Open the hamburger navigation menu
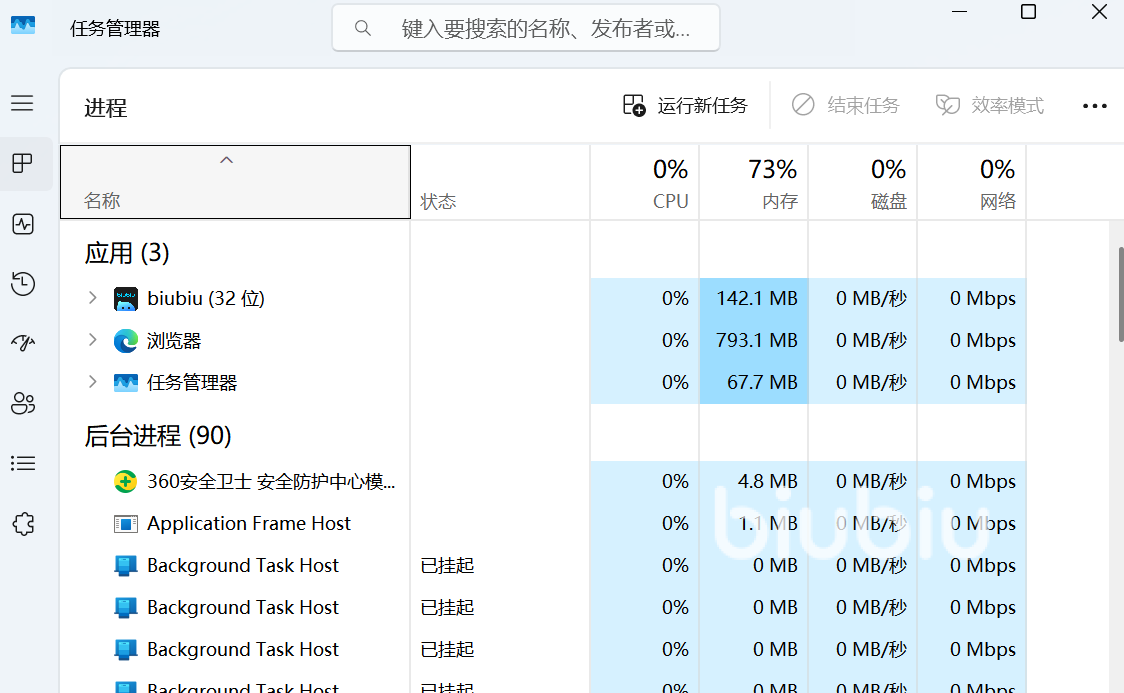1124x693 pixels. tap(22, 103)
